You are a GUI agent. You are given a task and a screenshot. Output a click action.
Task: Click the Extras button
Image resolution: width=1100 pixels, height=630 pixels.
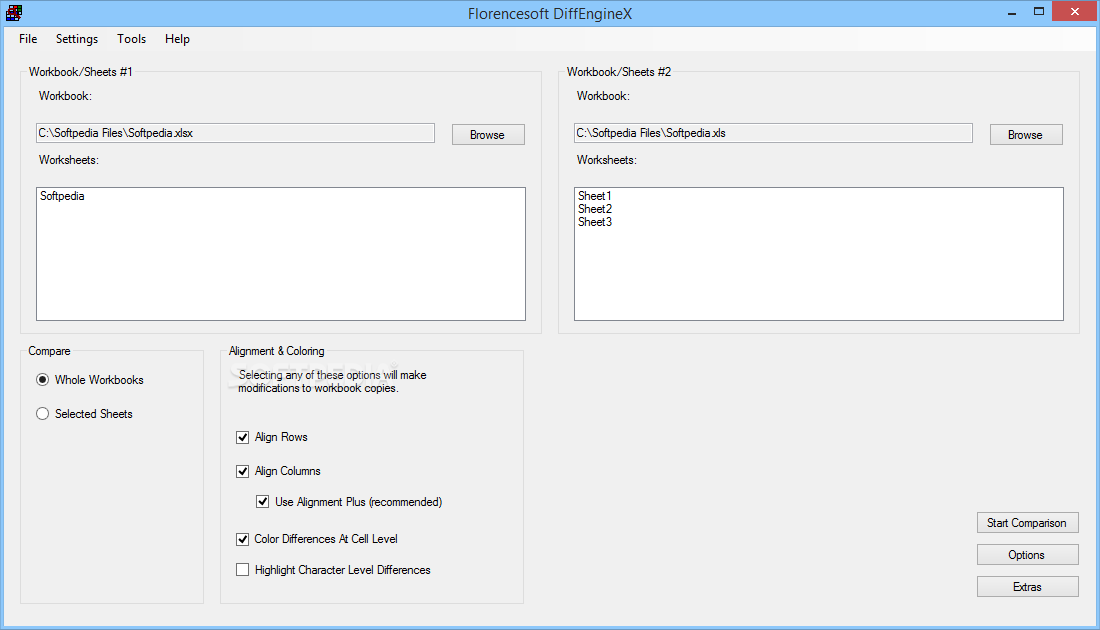1028,587
